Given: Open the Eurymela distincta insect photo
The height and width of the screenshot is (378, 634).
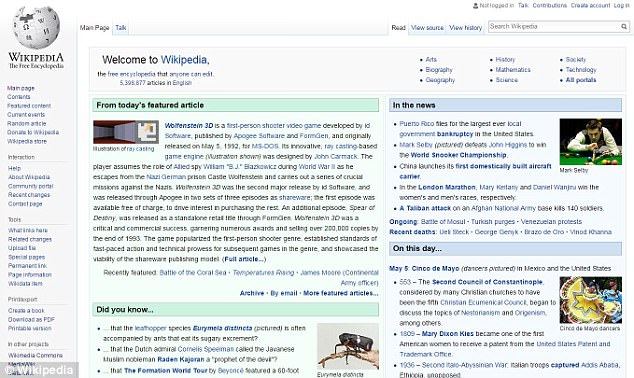Looking at the screenshot, I should pos(348,346).
